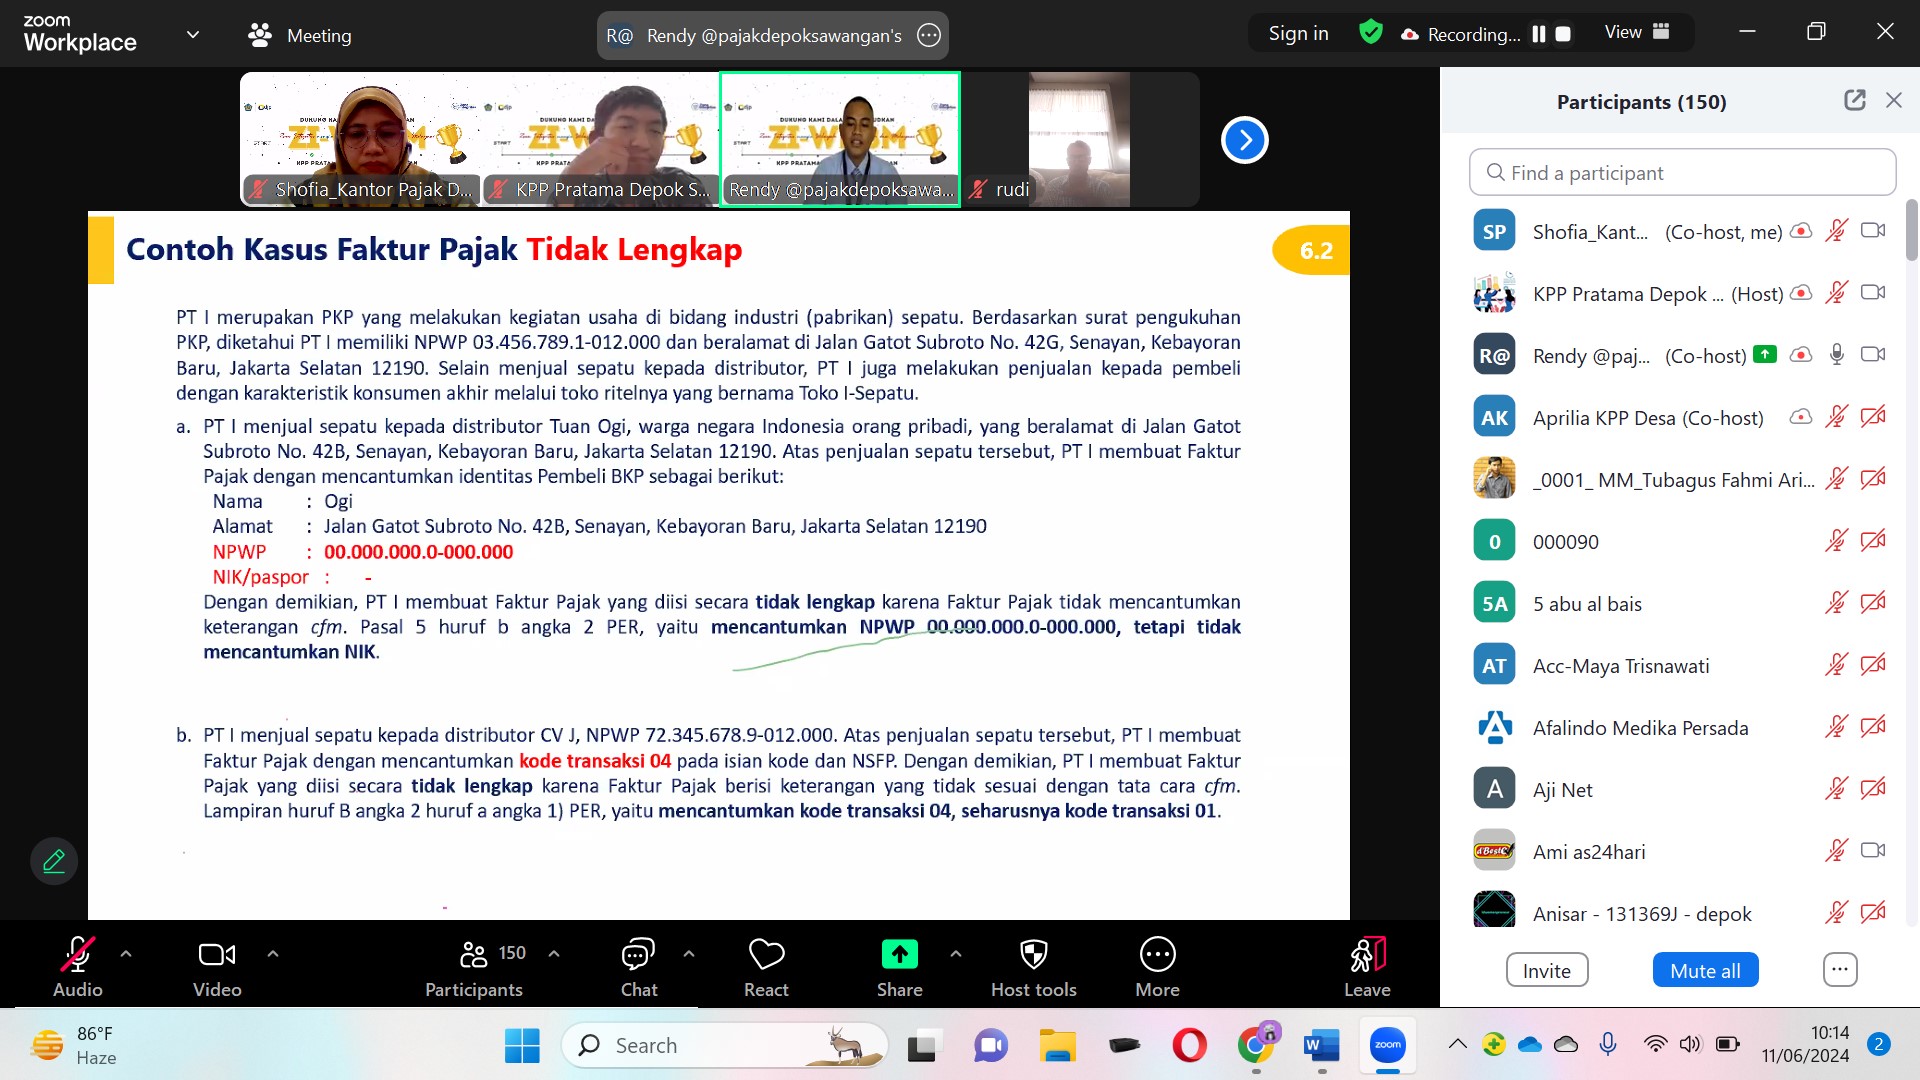The width and height of the screenshot is (1920, 1080).
Task: Click the React heart icon
Action: [766, 955]
